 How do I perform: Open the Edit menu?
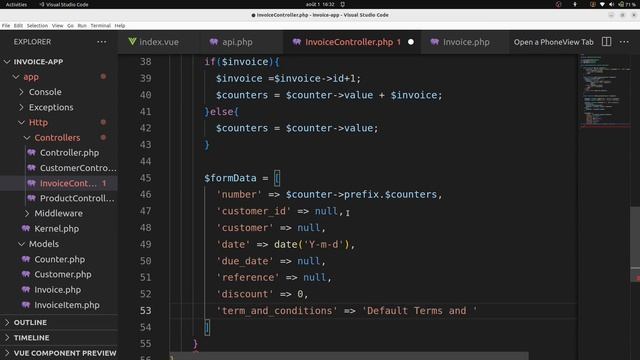18,25
